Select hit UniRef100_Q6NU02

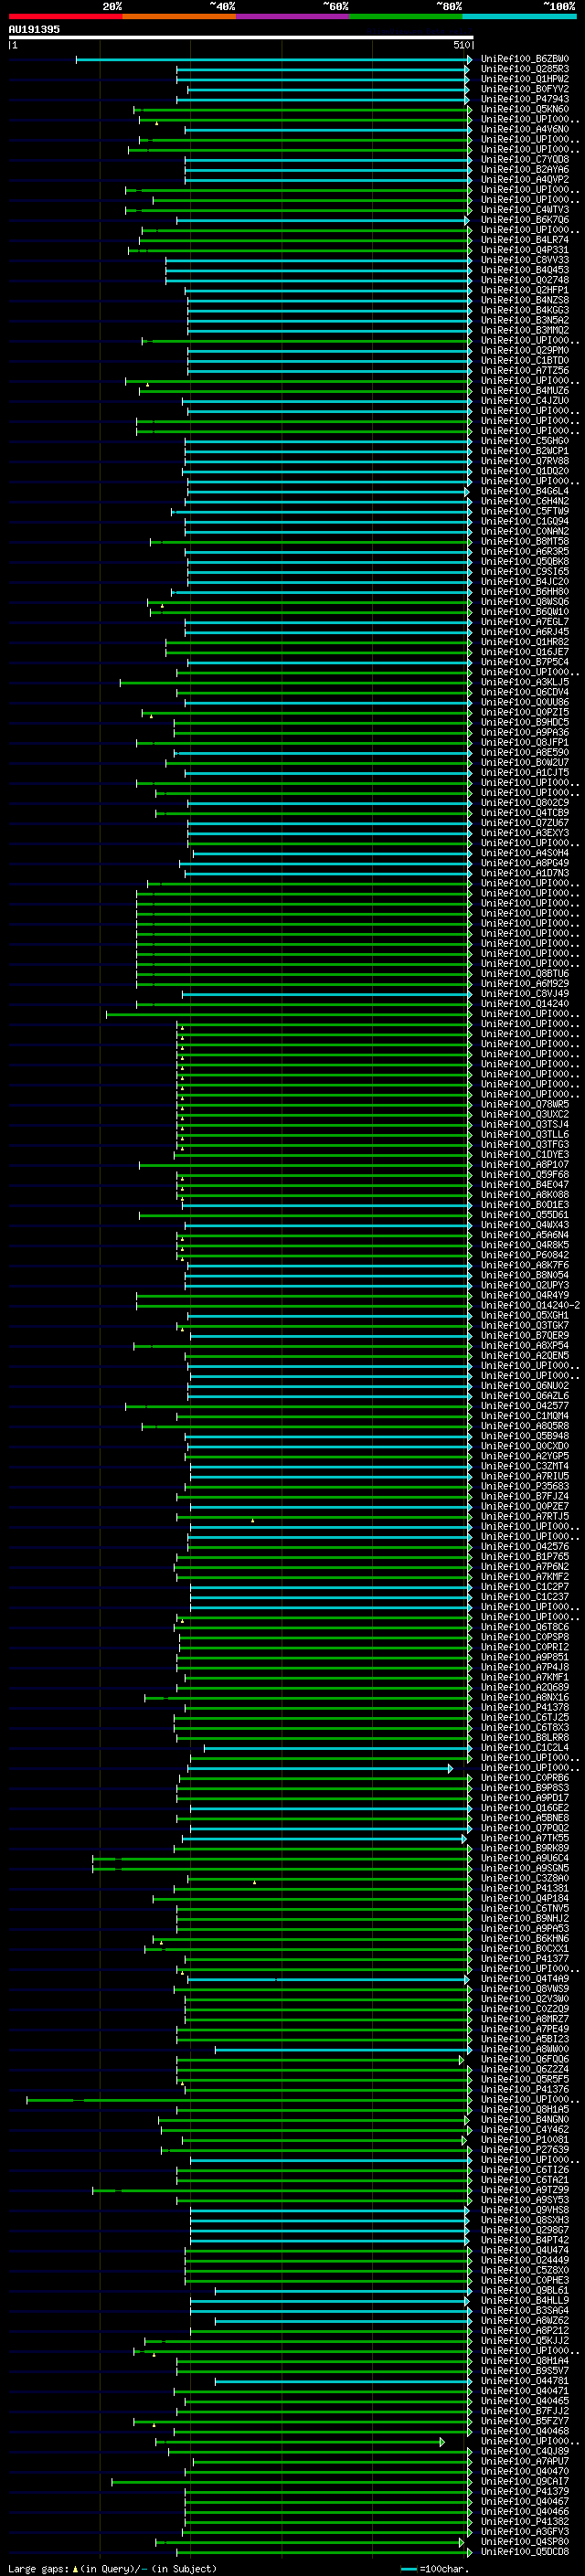pyautogui.click(x=525, y=1386)
